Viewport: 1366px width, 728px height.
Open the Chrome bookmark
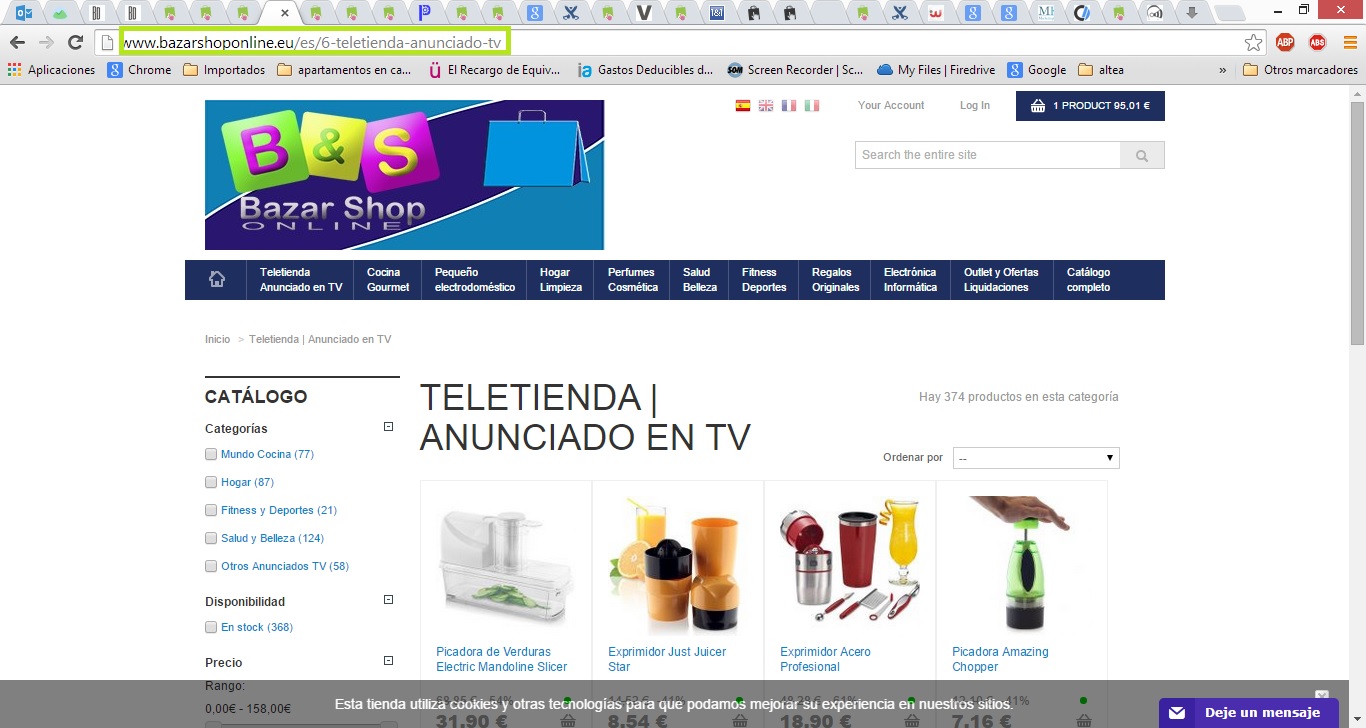coord(140,70)
